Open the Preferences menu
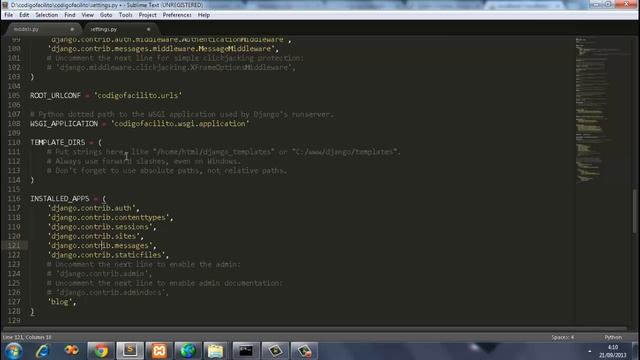Viewport: 640px width, 360px height. pyautogui.click(x=177, y=15)
